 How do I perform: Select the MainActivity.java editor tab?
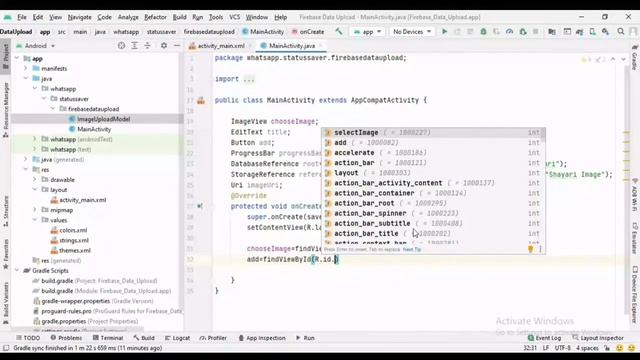tap(292, 46)
